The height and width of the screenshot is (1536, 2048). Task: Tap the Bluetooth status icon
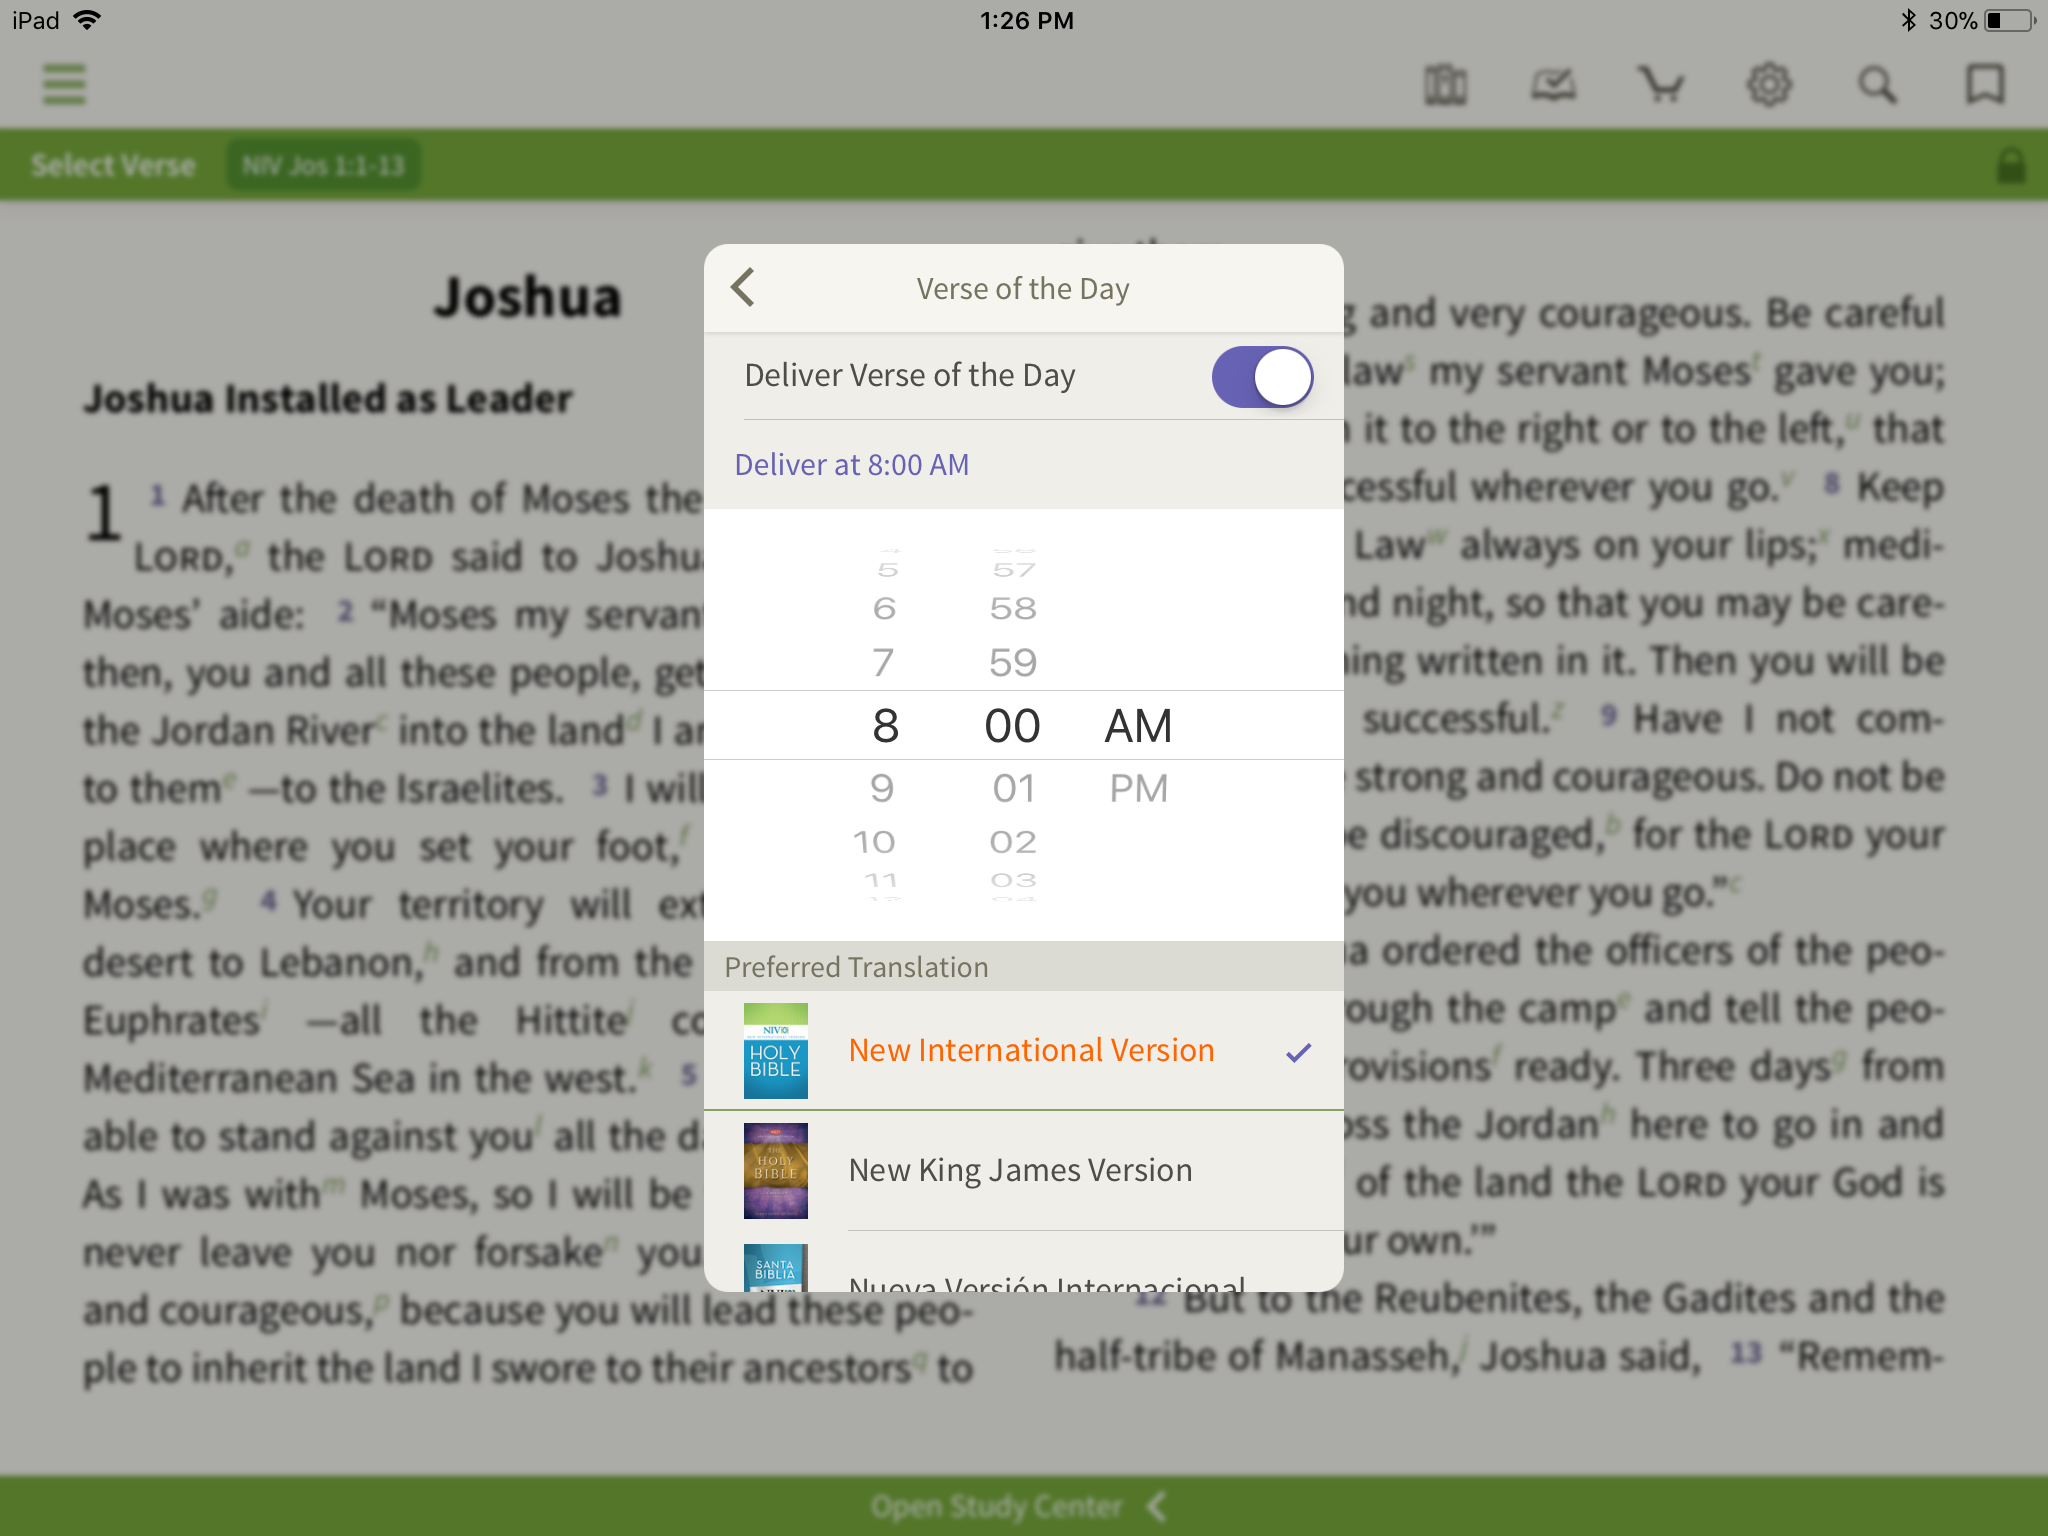(1908, 20)
